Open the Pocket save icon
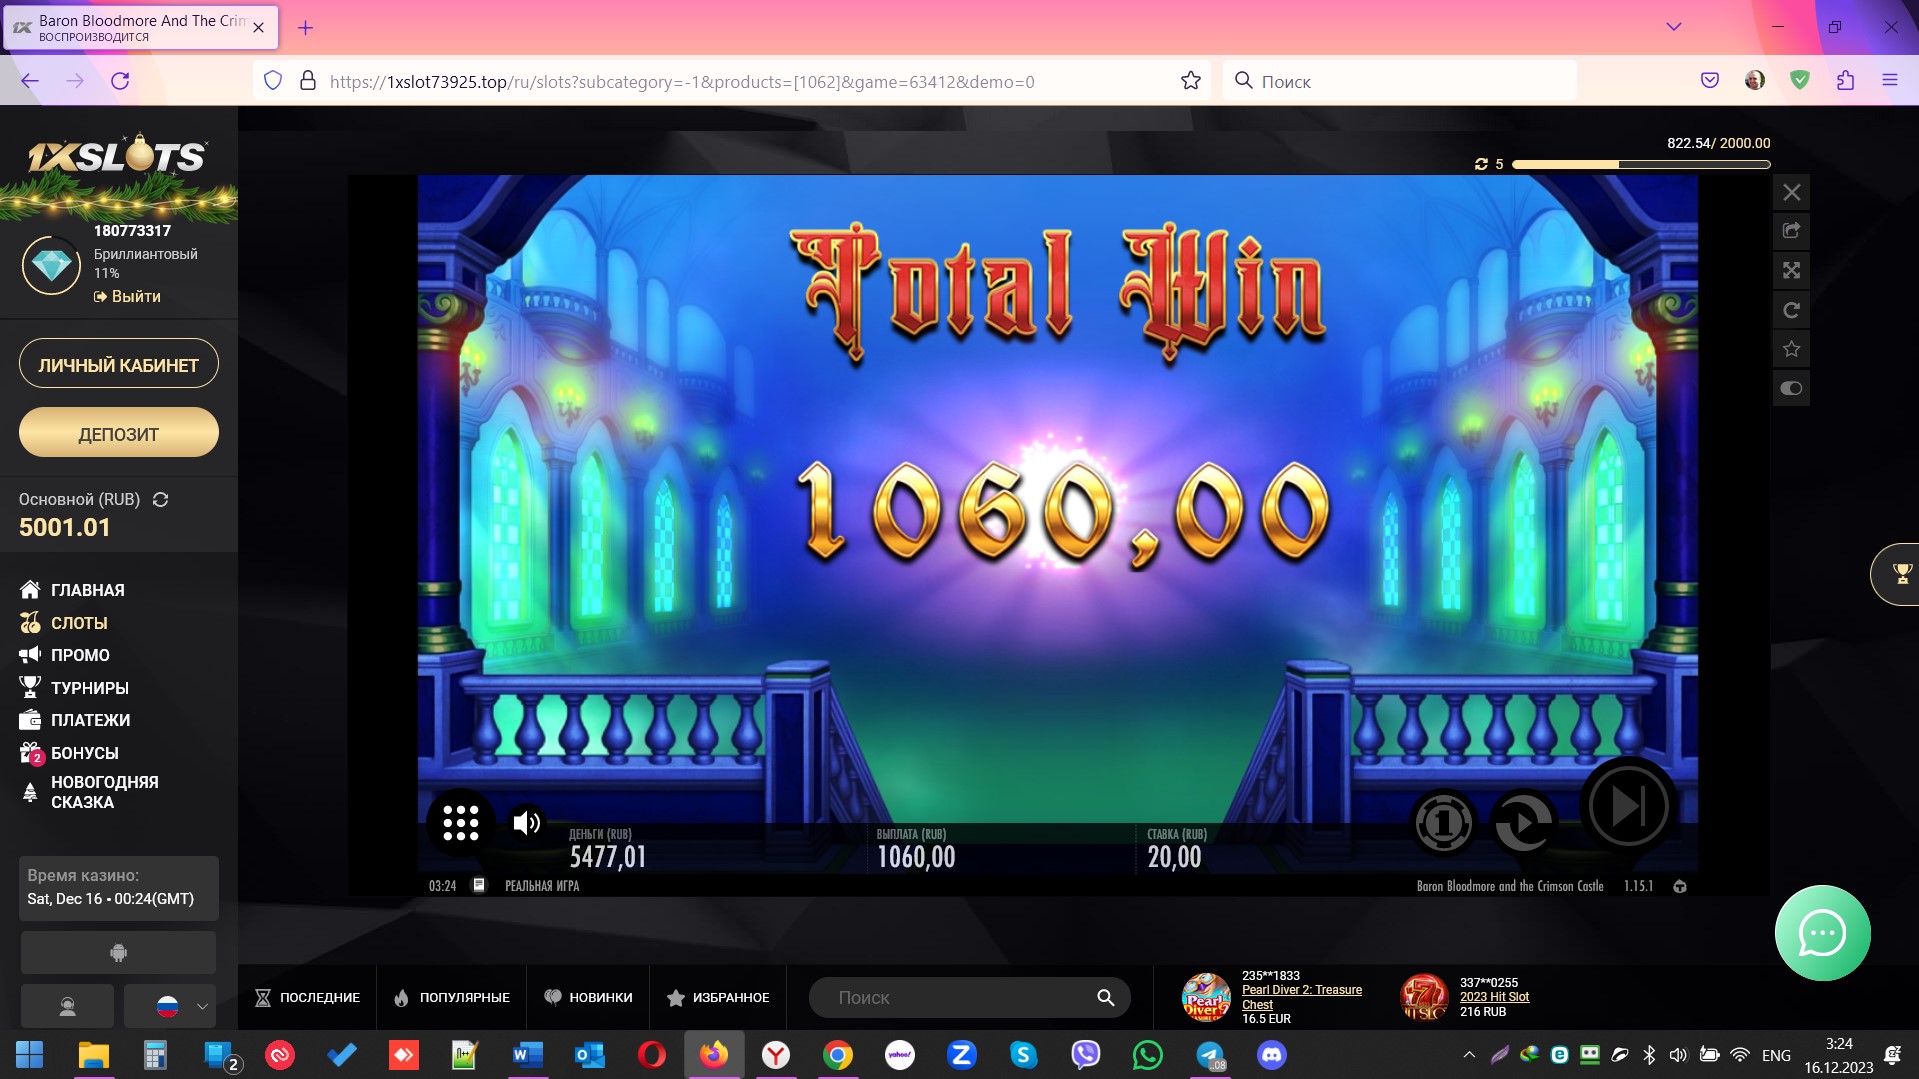The width and height of the screenshot is (1919, 1079). [x=1709, y=81]
